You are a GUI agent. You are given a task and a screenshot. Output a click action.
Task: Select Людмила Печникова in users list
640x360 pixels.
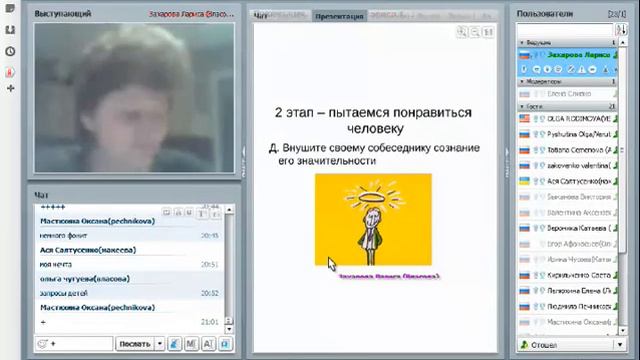pos(567,306)
